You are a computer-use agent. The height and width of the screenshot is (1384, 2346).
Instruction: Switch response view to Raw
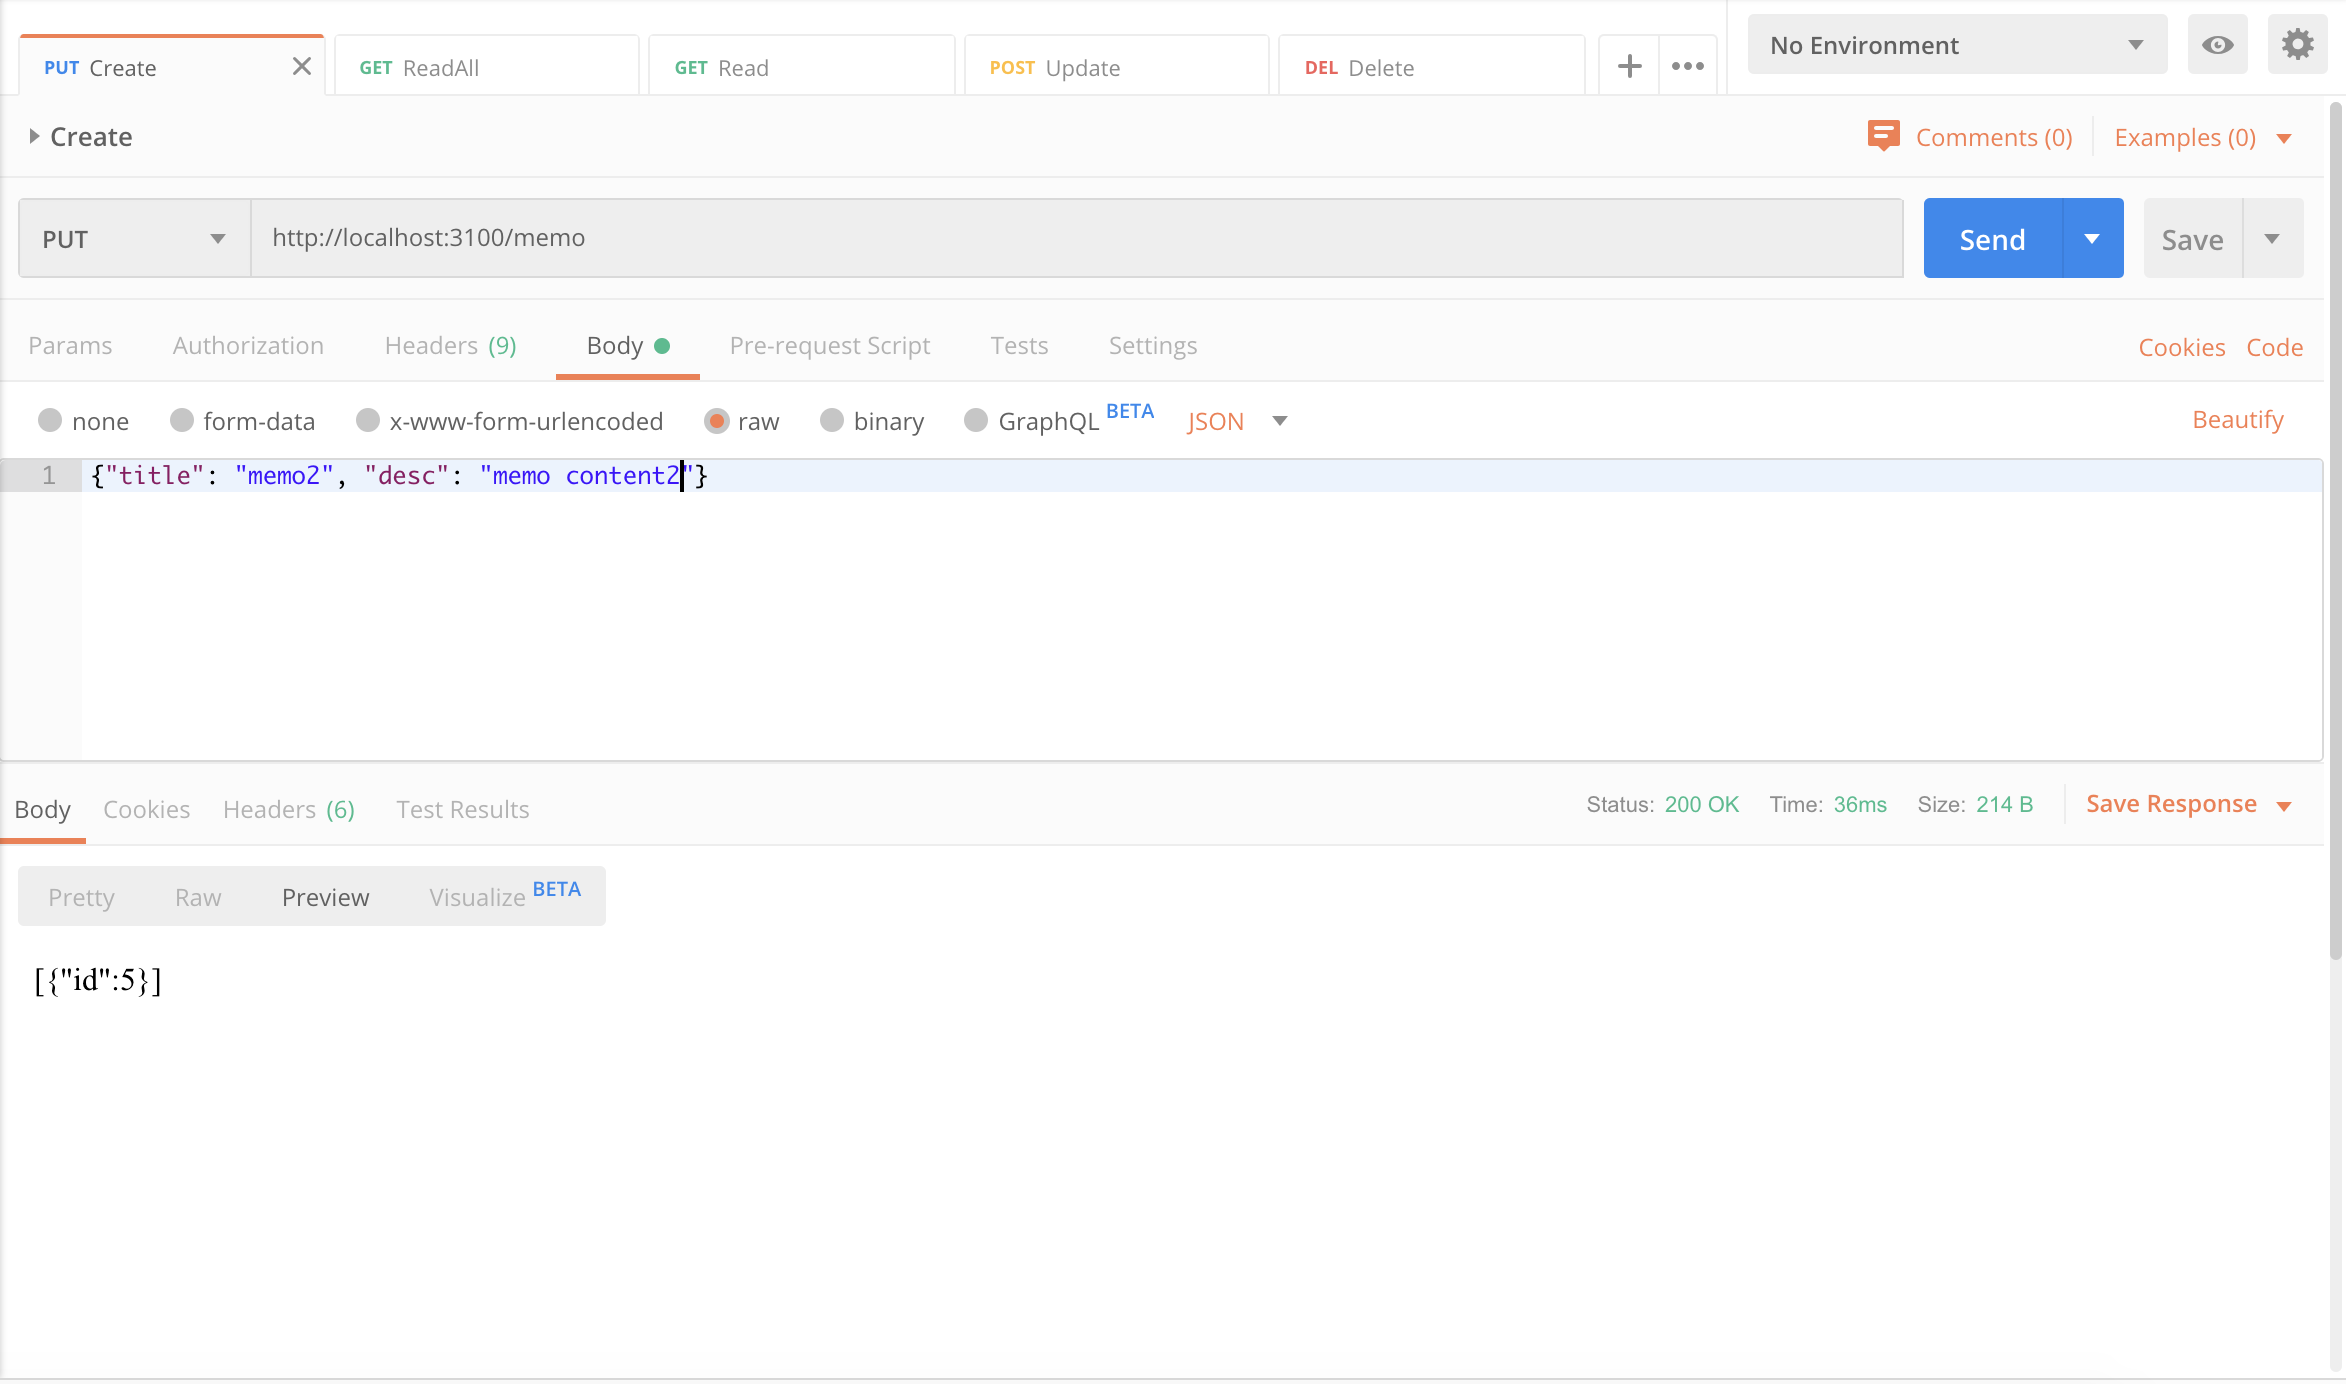pyautogui.click(x=198, y=897)
